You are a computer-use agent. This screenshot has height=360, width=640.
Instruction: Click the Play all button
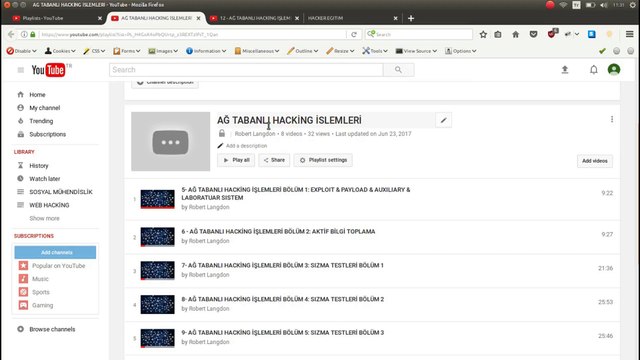(x=236, y=160)
